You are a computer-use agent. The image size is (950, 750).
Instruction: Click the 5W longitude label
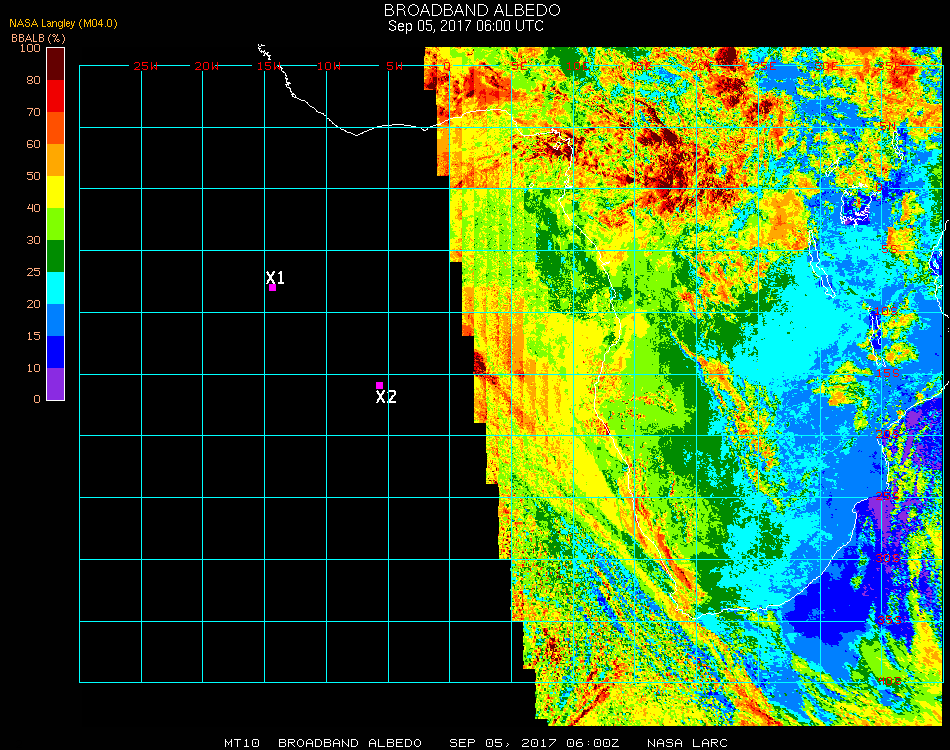(x=394, y=66)
